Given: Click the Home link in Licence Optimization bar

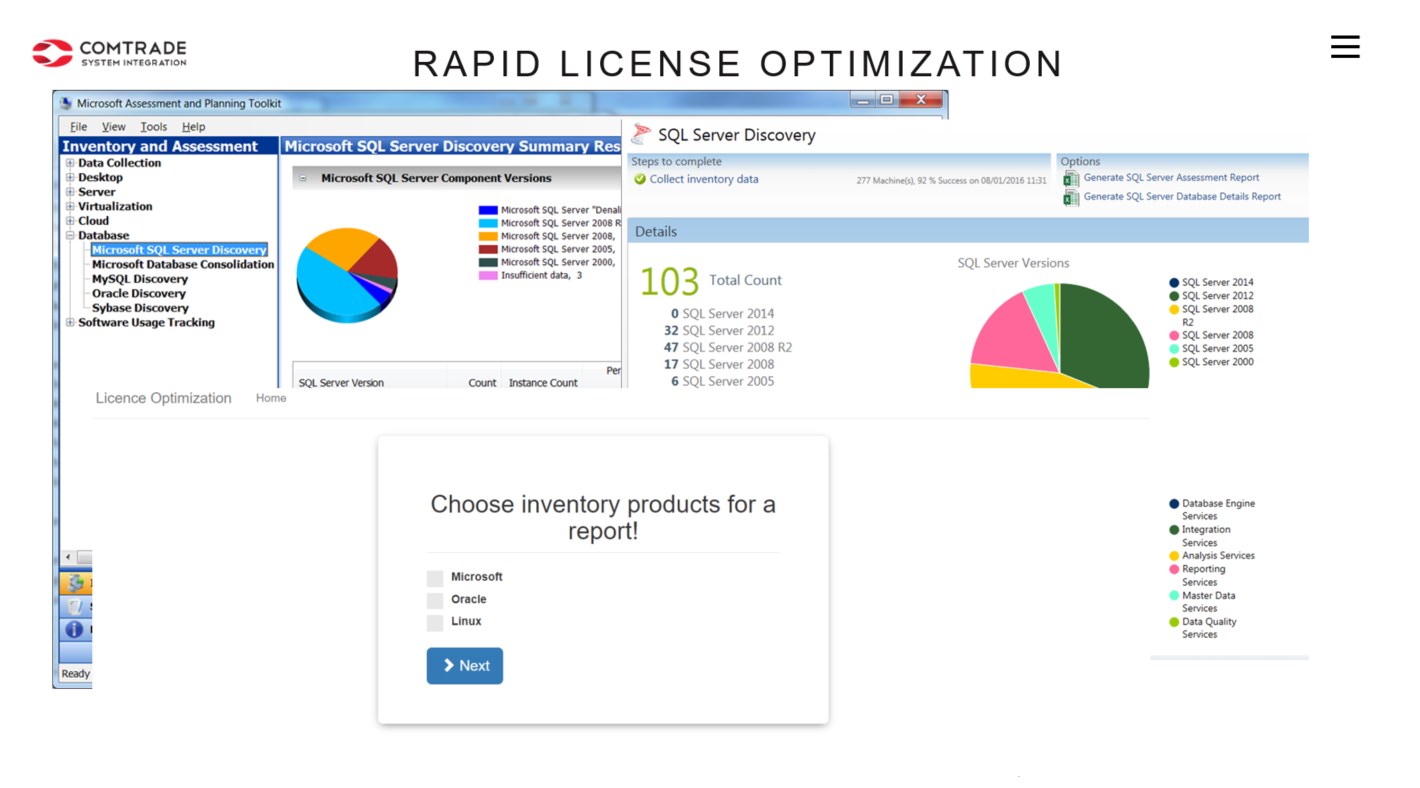Looking at the screenshot, I should click(x=271, y=398).
